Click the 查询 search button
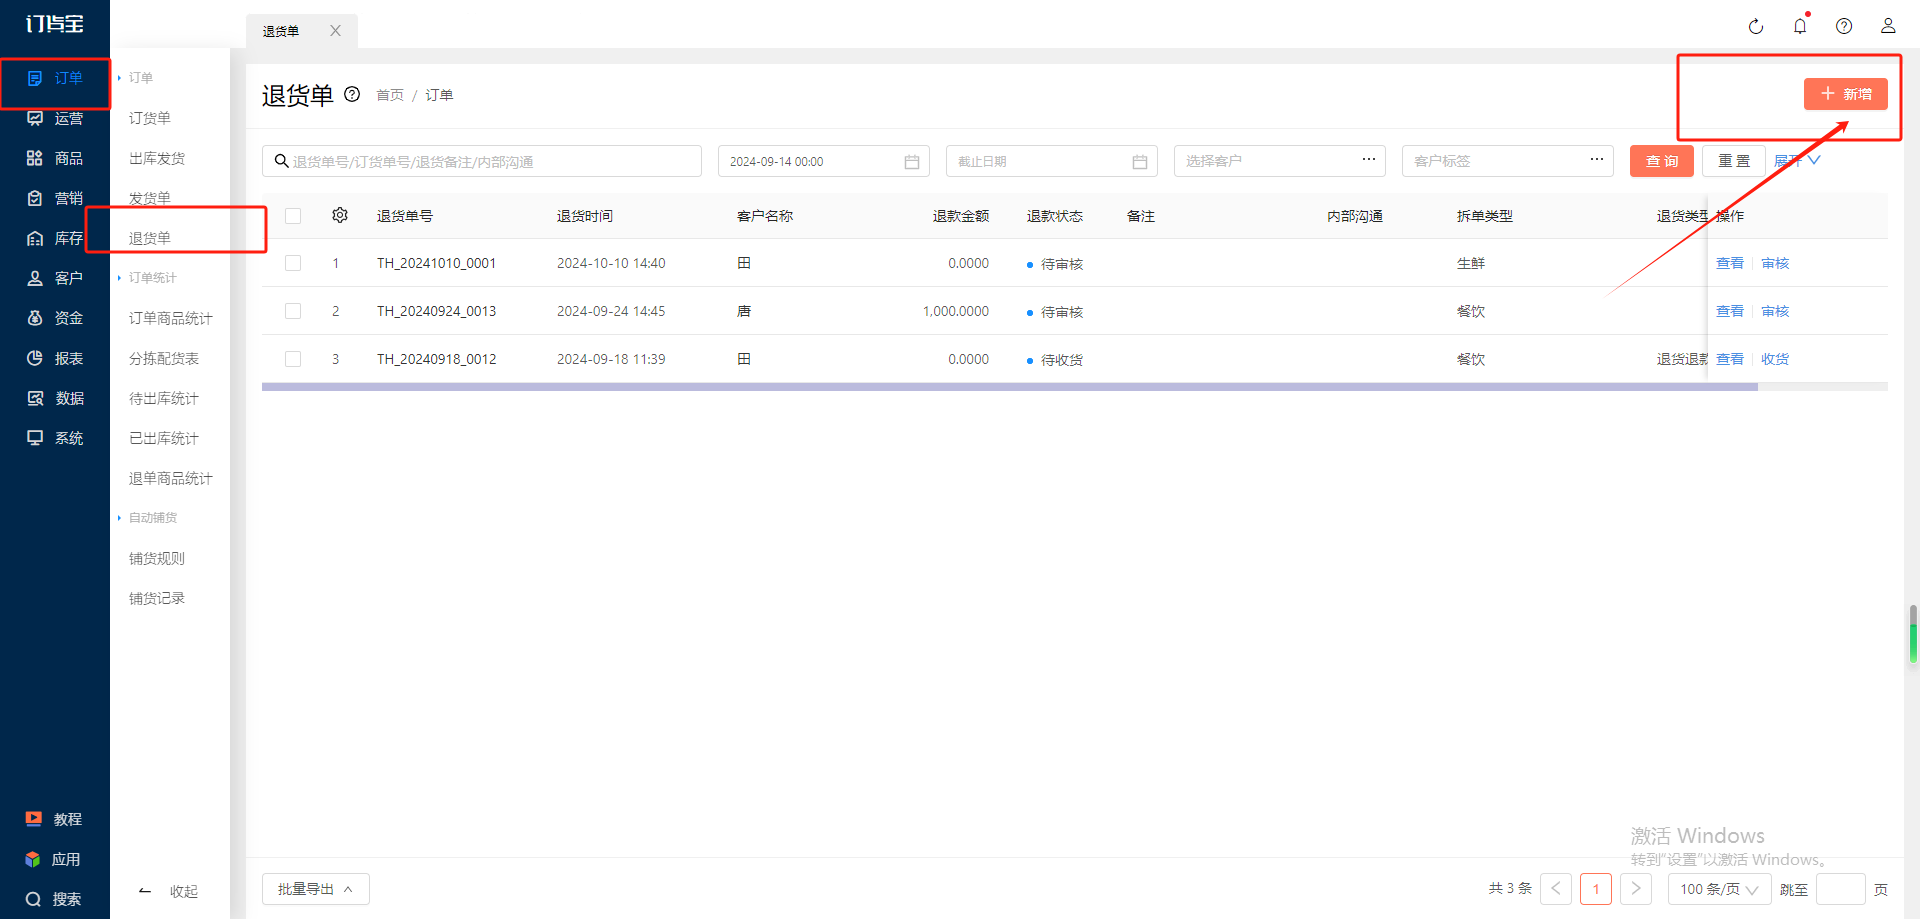 [x=1662, y=161]
